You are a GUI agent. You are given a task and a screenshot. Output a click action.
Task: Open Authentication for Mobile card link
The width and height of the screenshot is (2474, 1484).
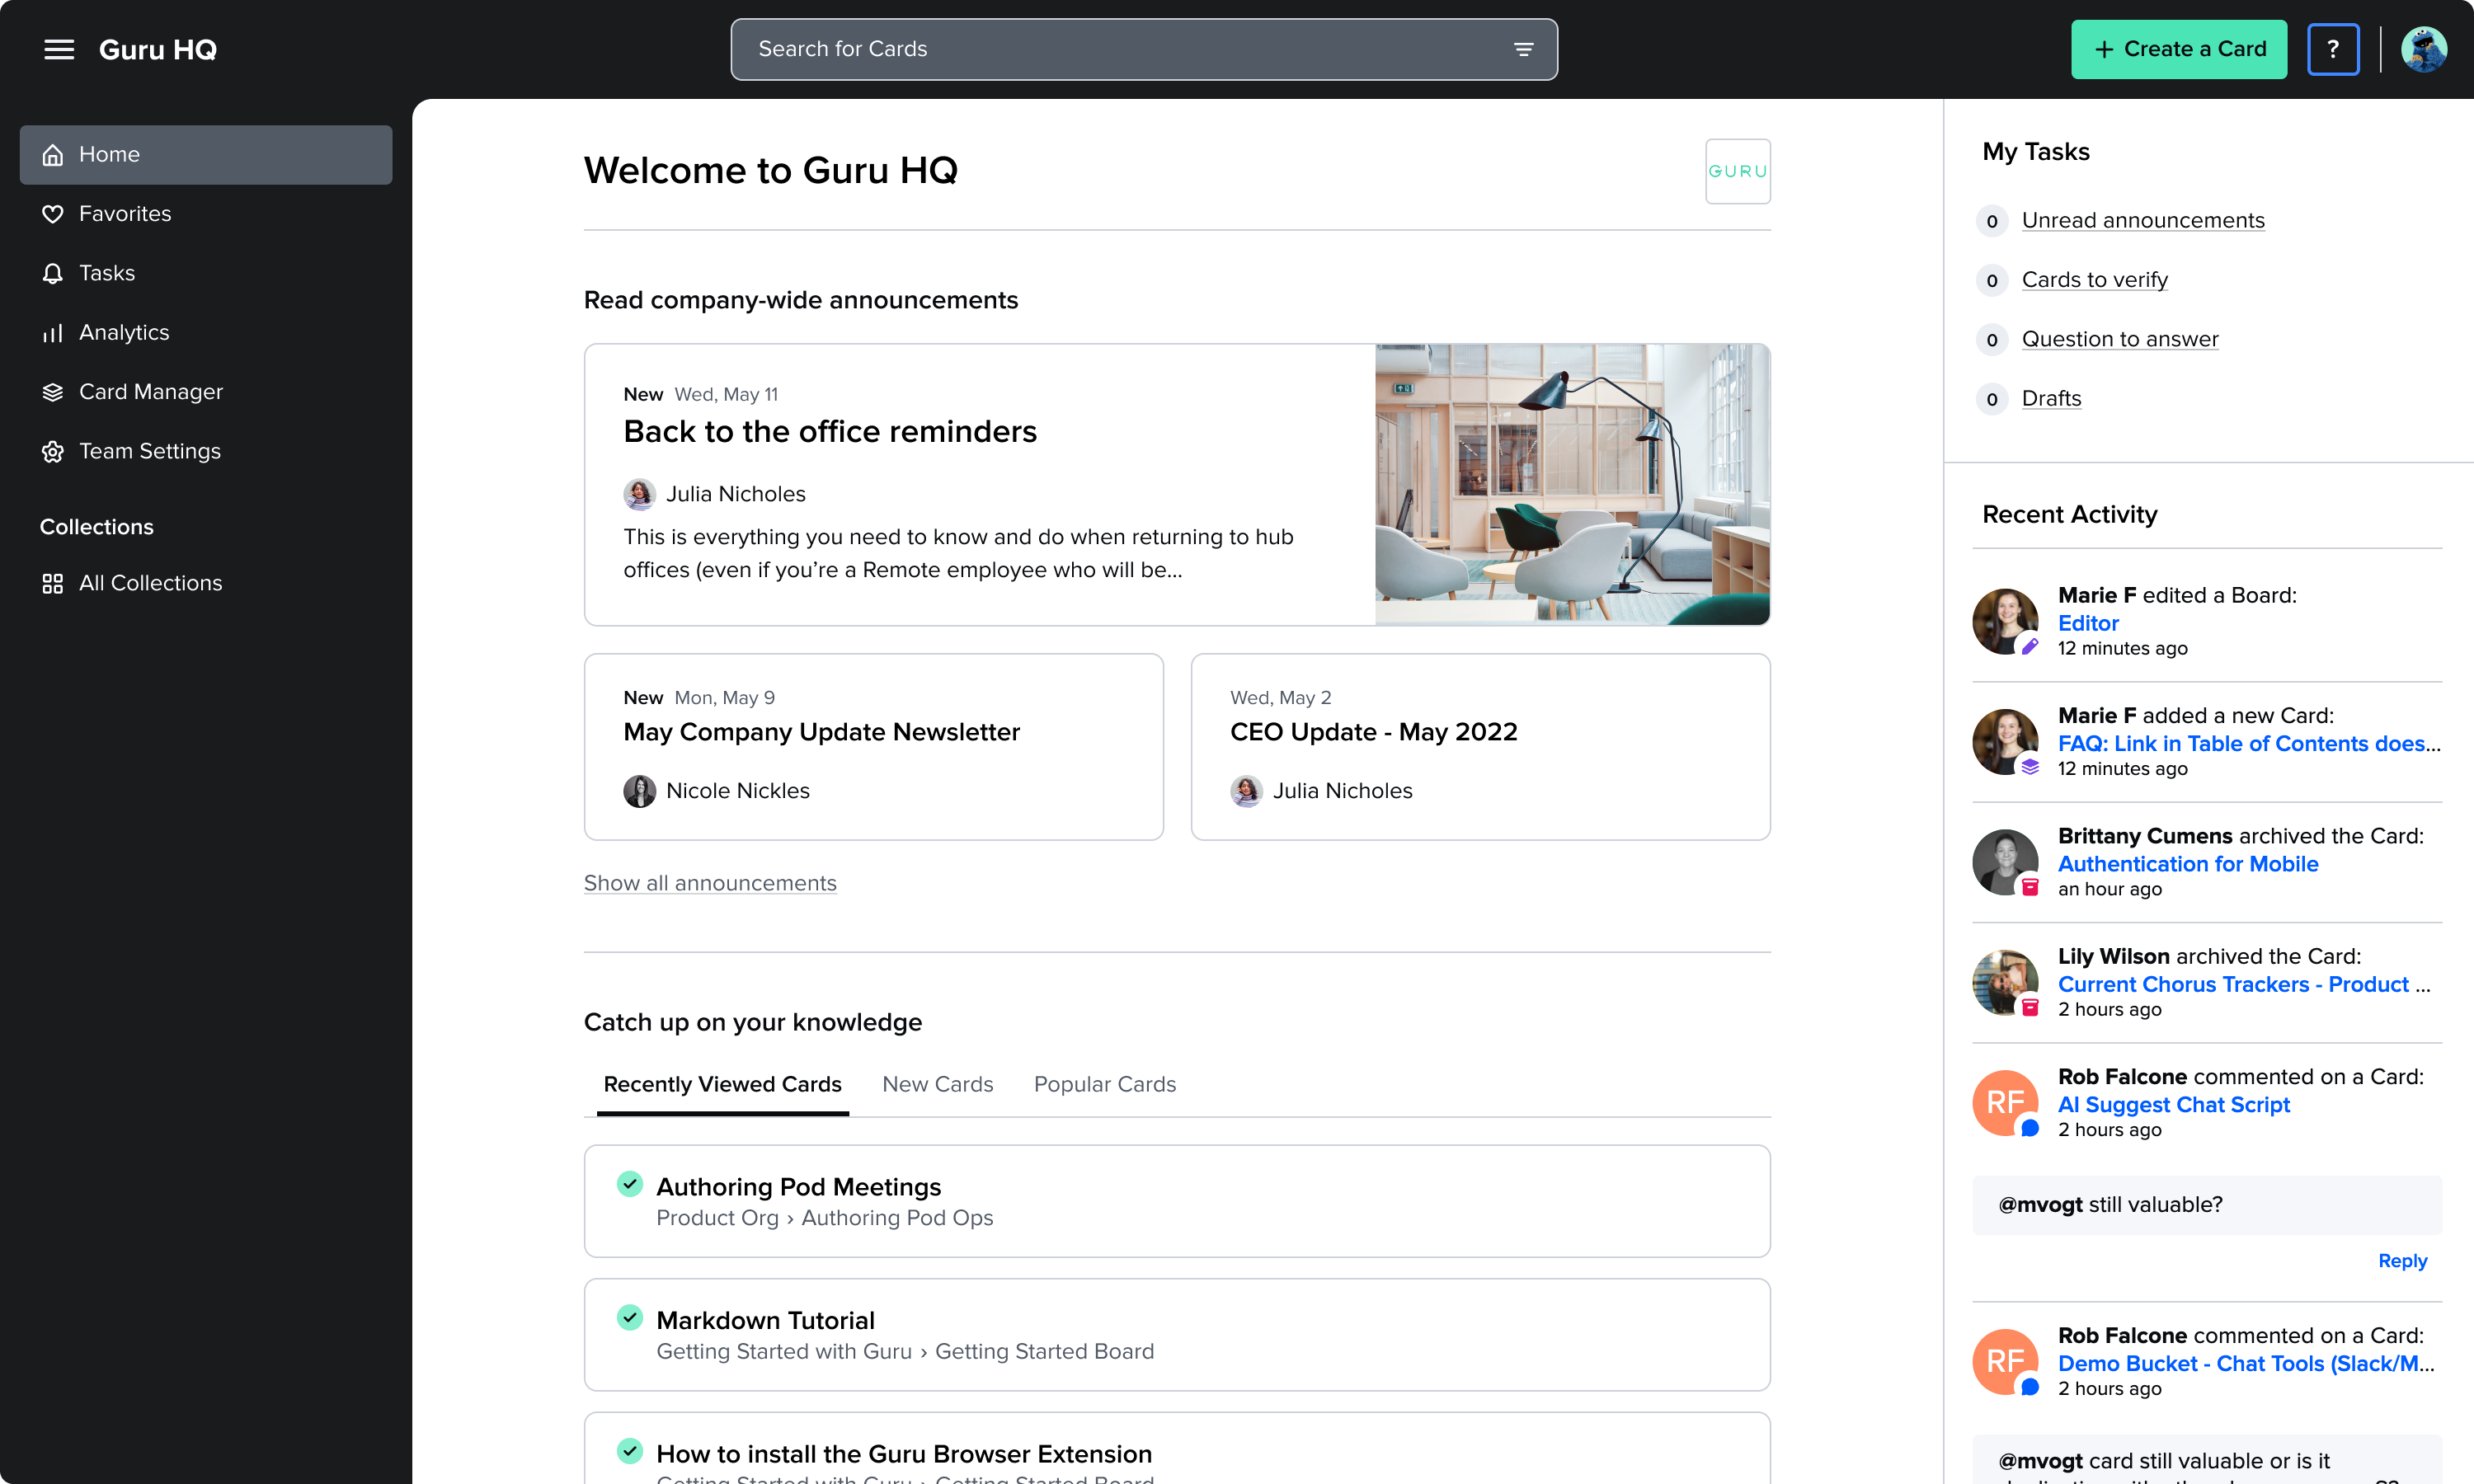[x=2188, y=864]
